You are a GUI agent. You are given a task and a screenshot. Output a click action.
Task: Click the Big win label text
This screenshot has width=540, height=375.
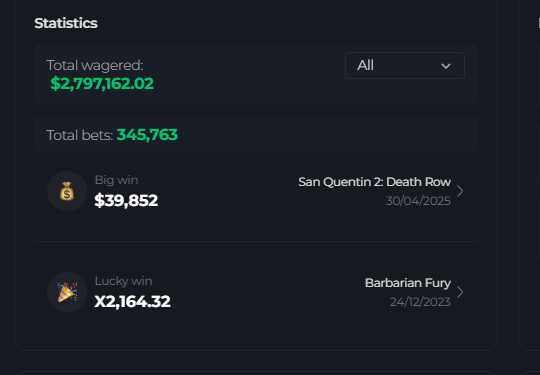click(x=116, y=180)
